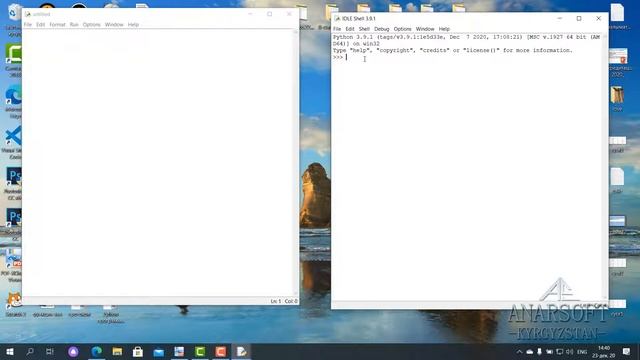This screenshot has height=360, width=640.
Task: Open Task View from taskbar
Action: pyautogui.click(x=50, y=351)
